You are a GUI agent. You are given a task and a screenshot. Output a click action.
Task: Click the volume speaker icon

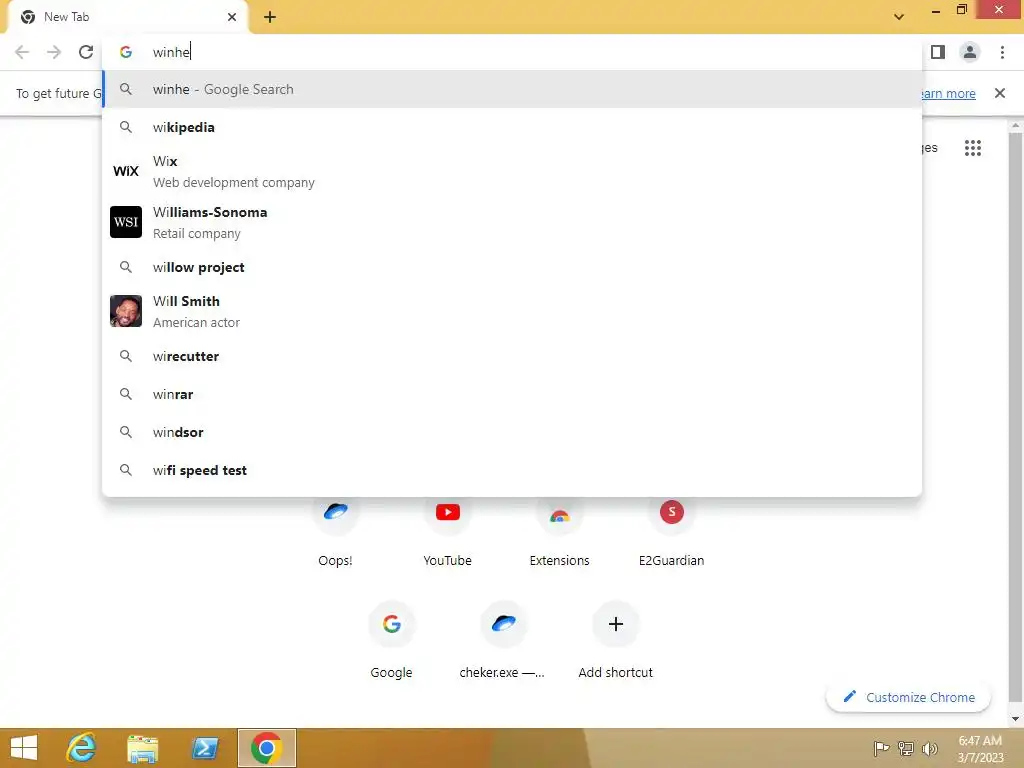tap(930, 748)
